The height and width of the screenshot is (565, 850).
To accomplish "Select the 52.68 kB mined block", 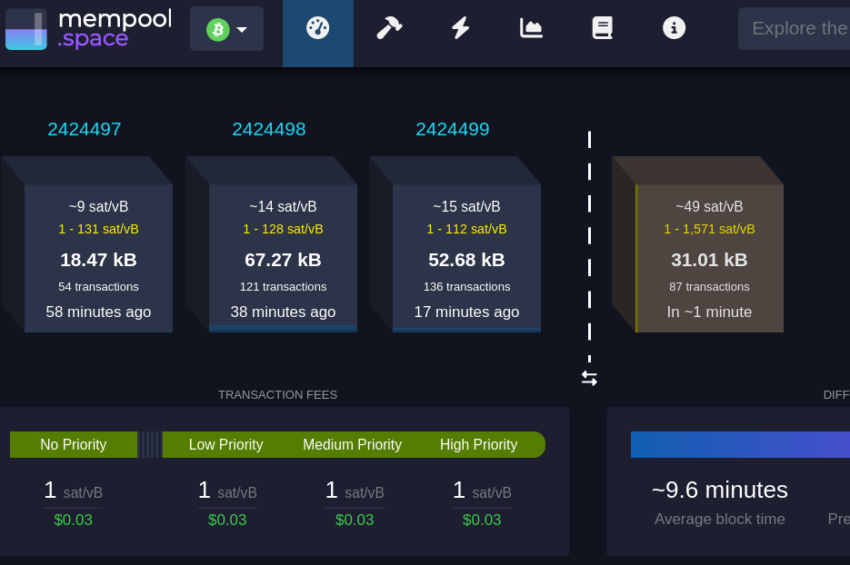I will pyautogui.click(x=466, y=258).
